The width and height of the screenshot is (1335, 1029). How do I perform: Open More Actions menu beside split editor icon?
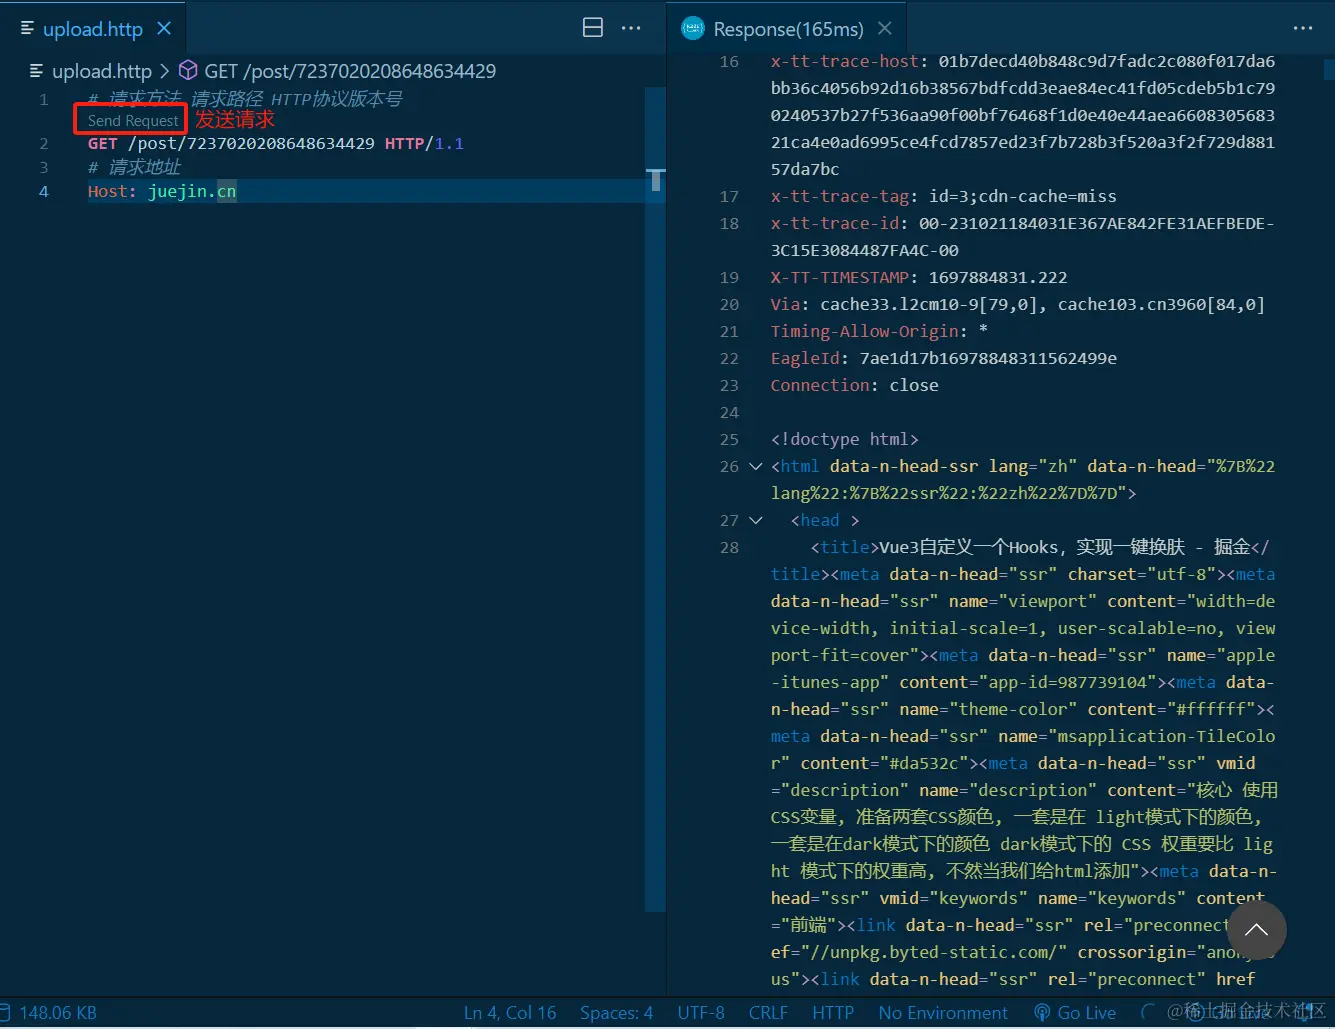[x=631, y=28]
